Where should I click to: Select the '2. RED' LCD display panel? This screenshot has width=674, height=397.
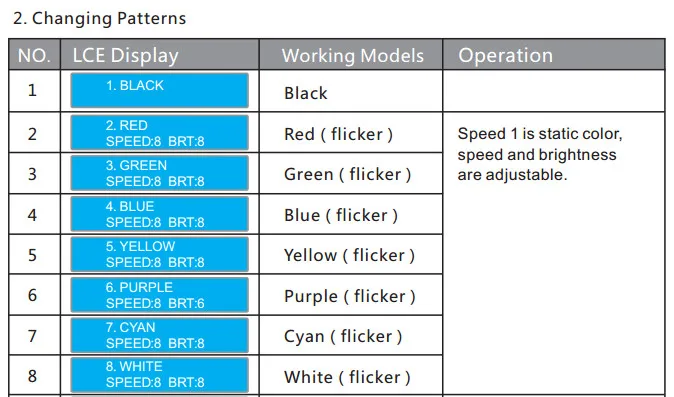tap(159, 132)
